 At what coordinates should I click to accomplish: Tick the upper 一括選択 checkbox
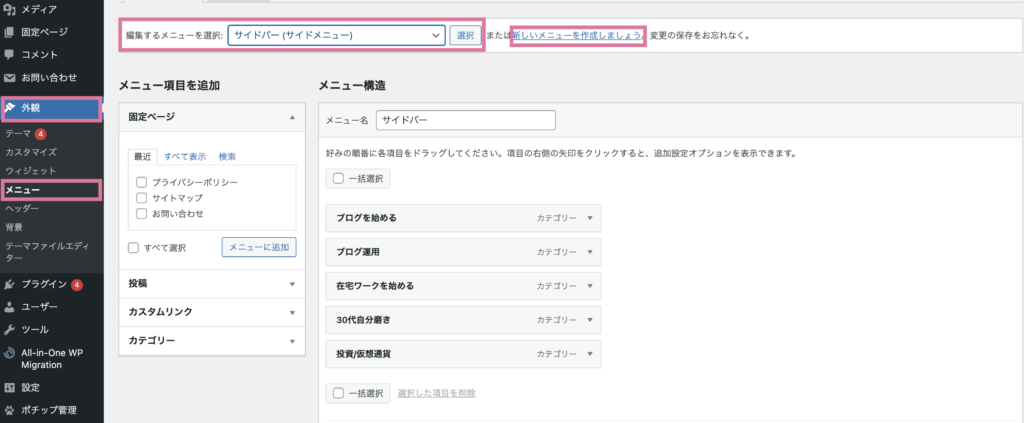click(x=338, y=178)
